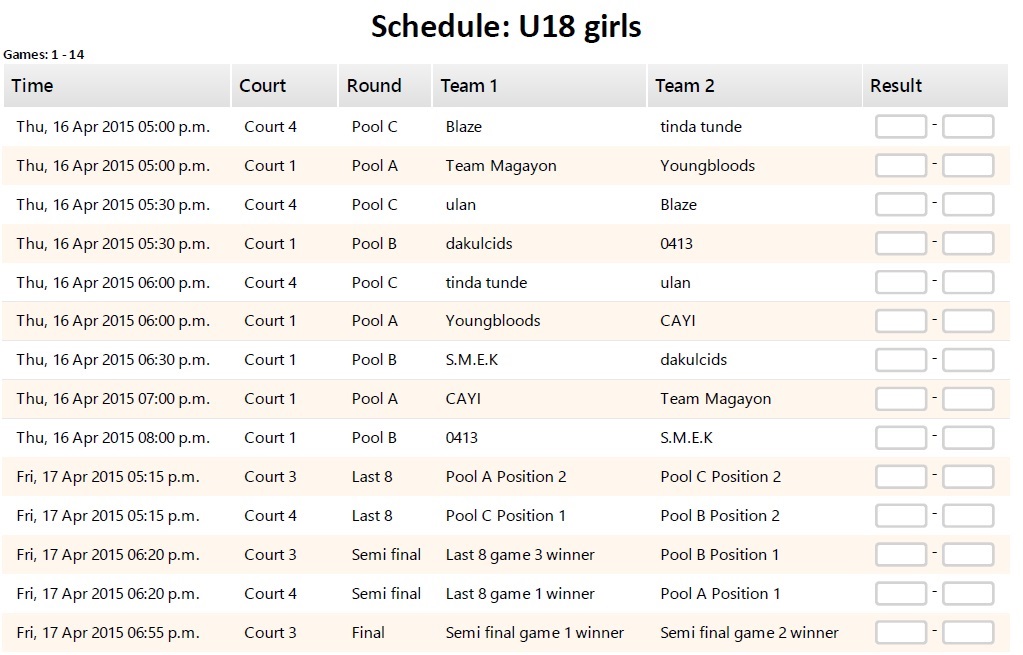Select right score box for dakulcids vs 0413
Screen dimensions: 1023x655
pyautogui.click(x=968, y=244)
